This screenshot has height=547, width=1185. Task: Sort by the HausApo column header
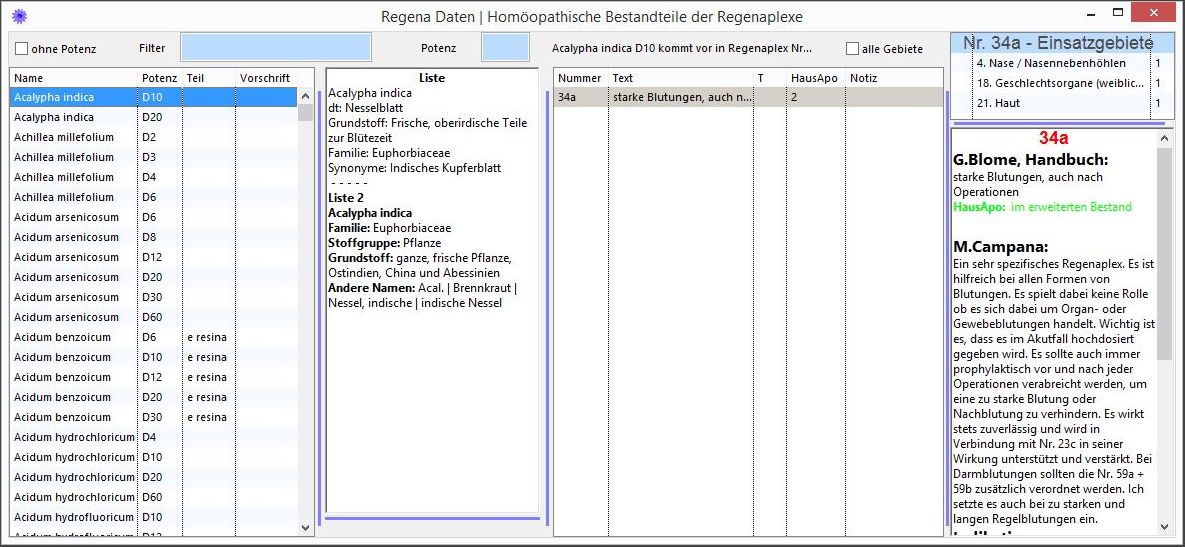tap(814, 78)
